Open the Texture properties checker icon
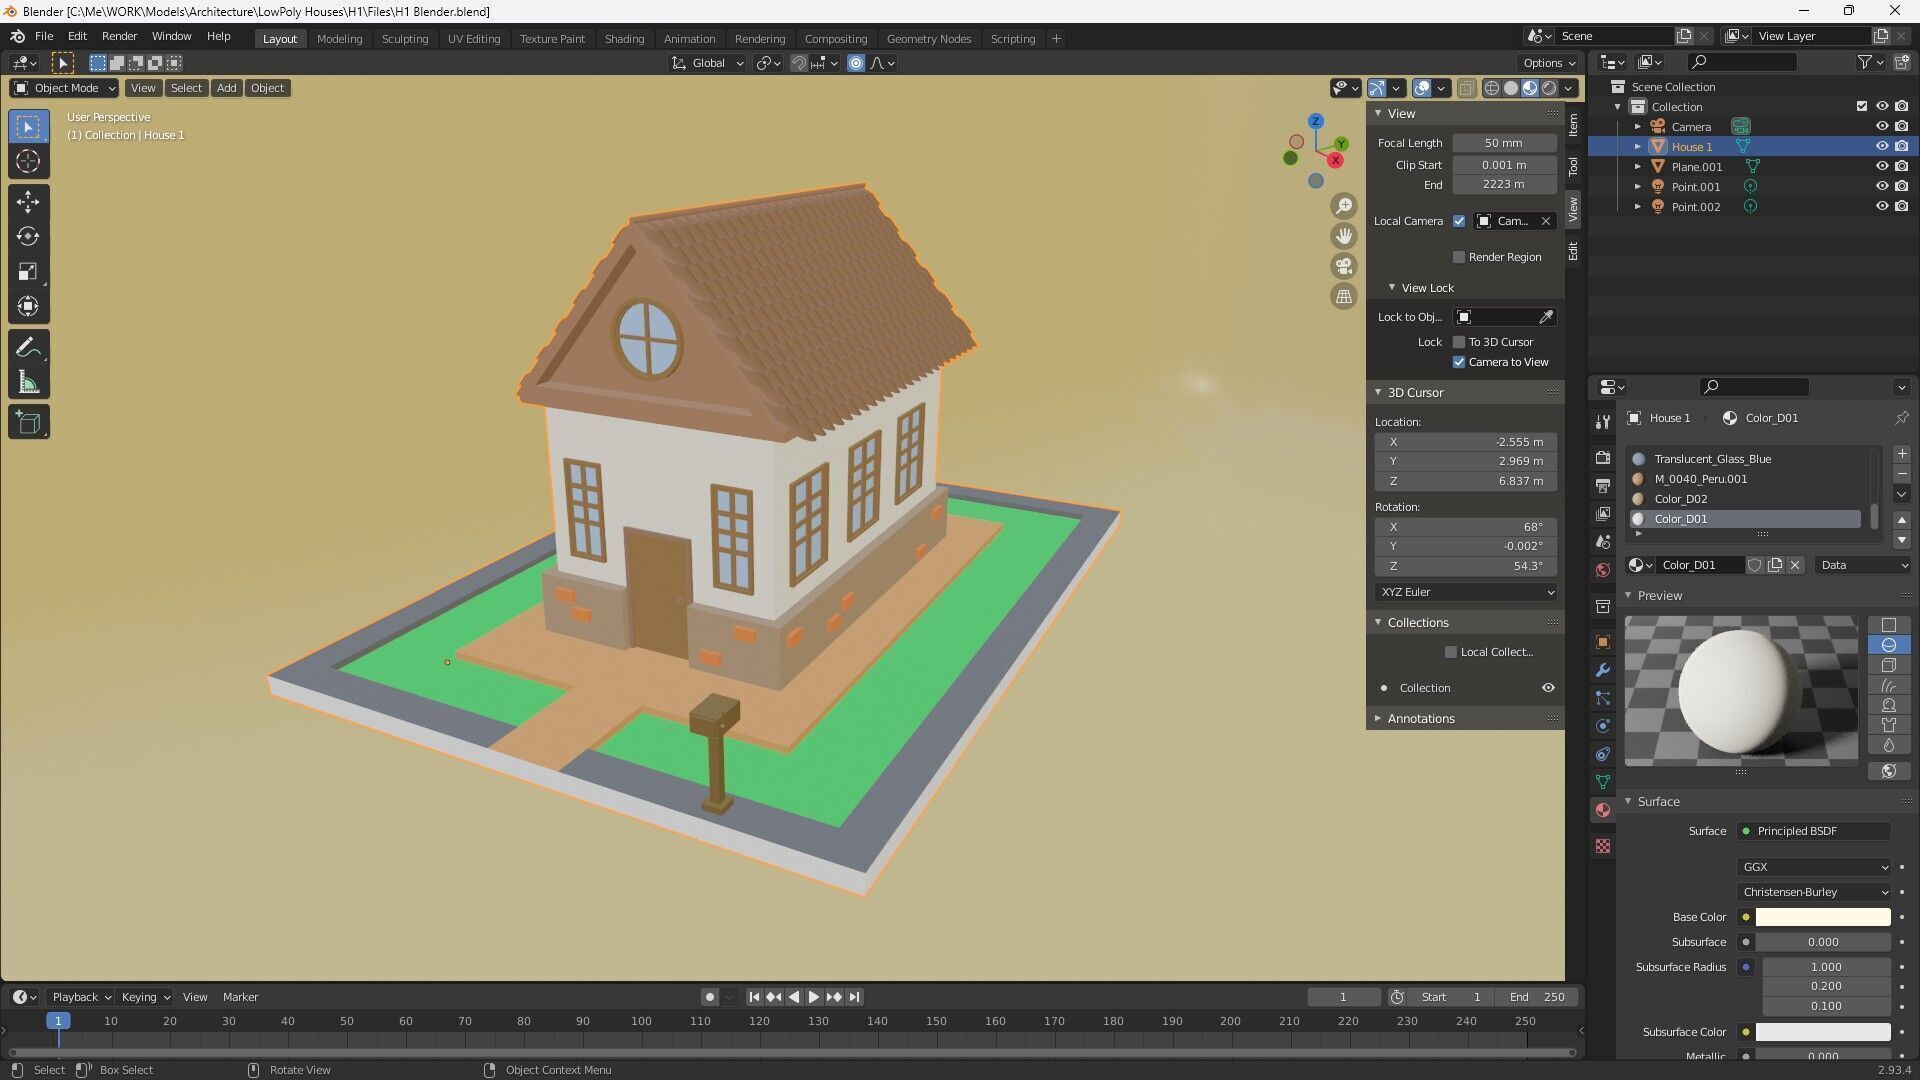 point(1603,846)
